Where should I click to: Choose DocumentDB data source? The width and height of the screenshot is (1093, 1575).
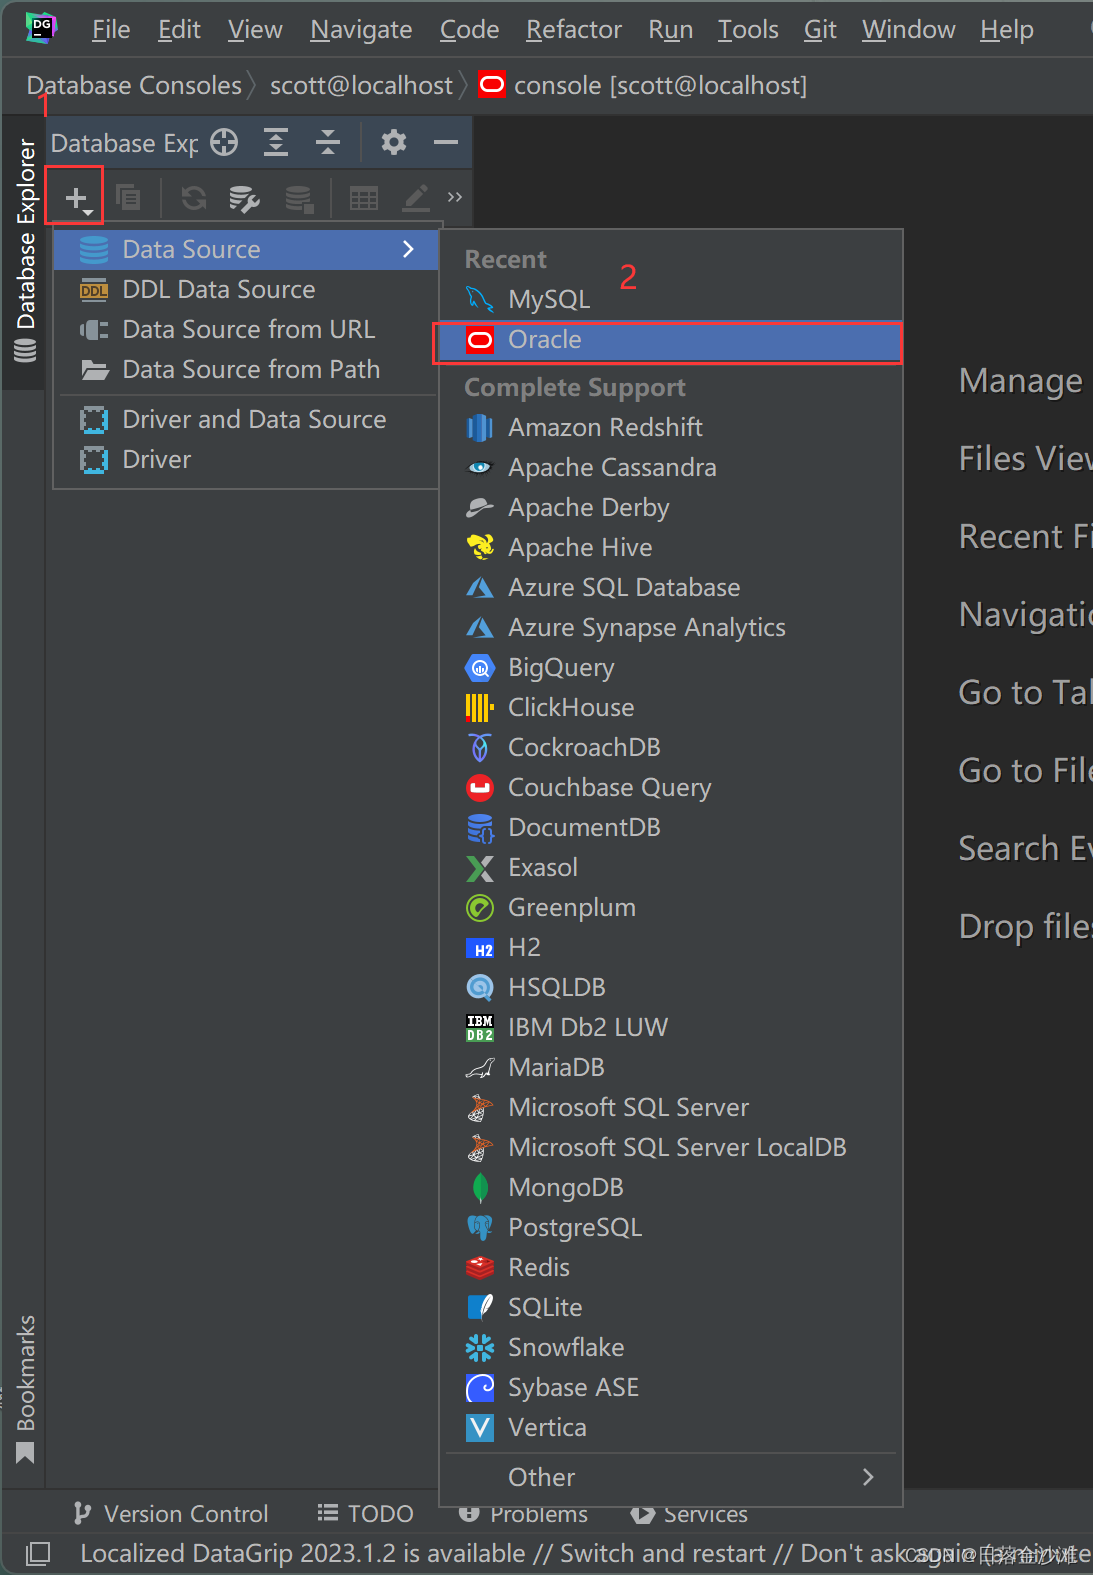tap(671, 827)
